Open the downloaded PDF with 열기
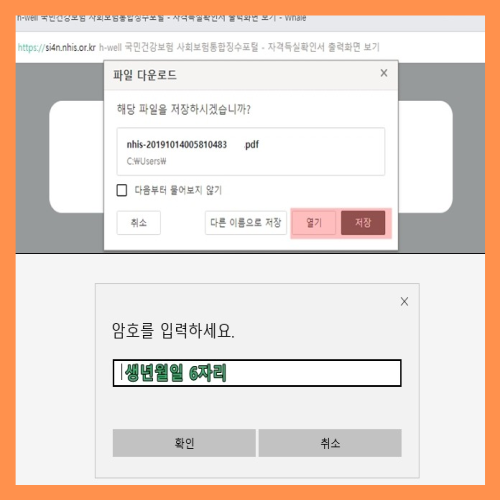Screen dimensions: 500x500 coord(314,223)
